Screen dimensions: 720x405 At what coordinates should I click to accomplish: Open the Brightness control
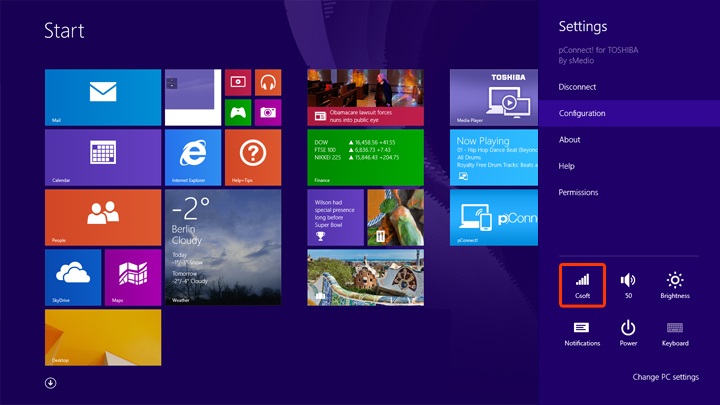pos(675,285)
